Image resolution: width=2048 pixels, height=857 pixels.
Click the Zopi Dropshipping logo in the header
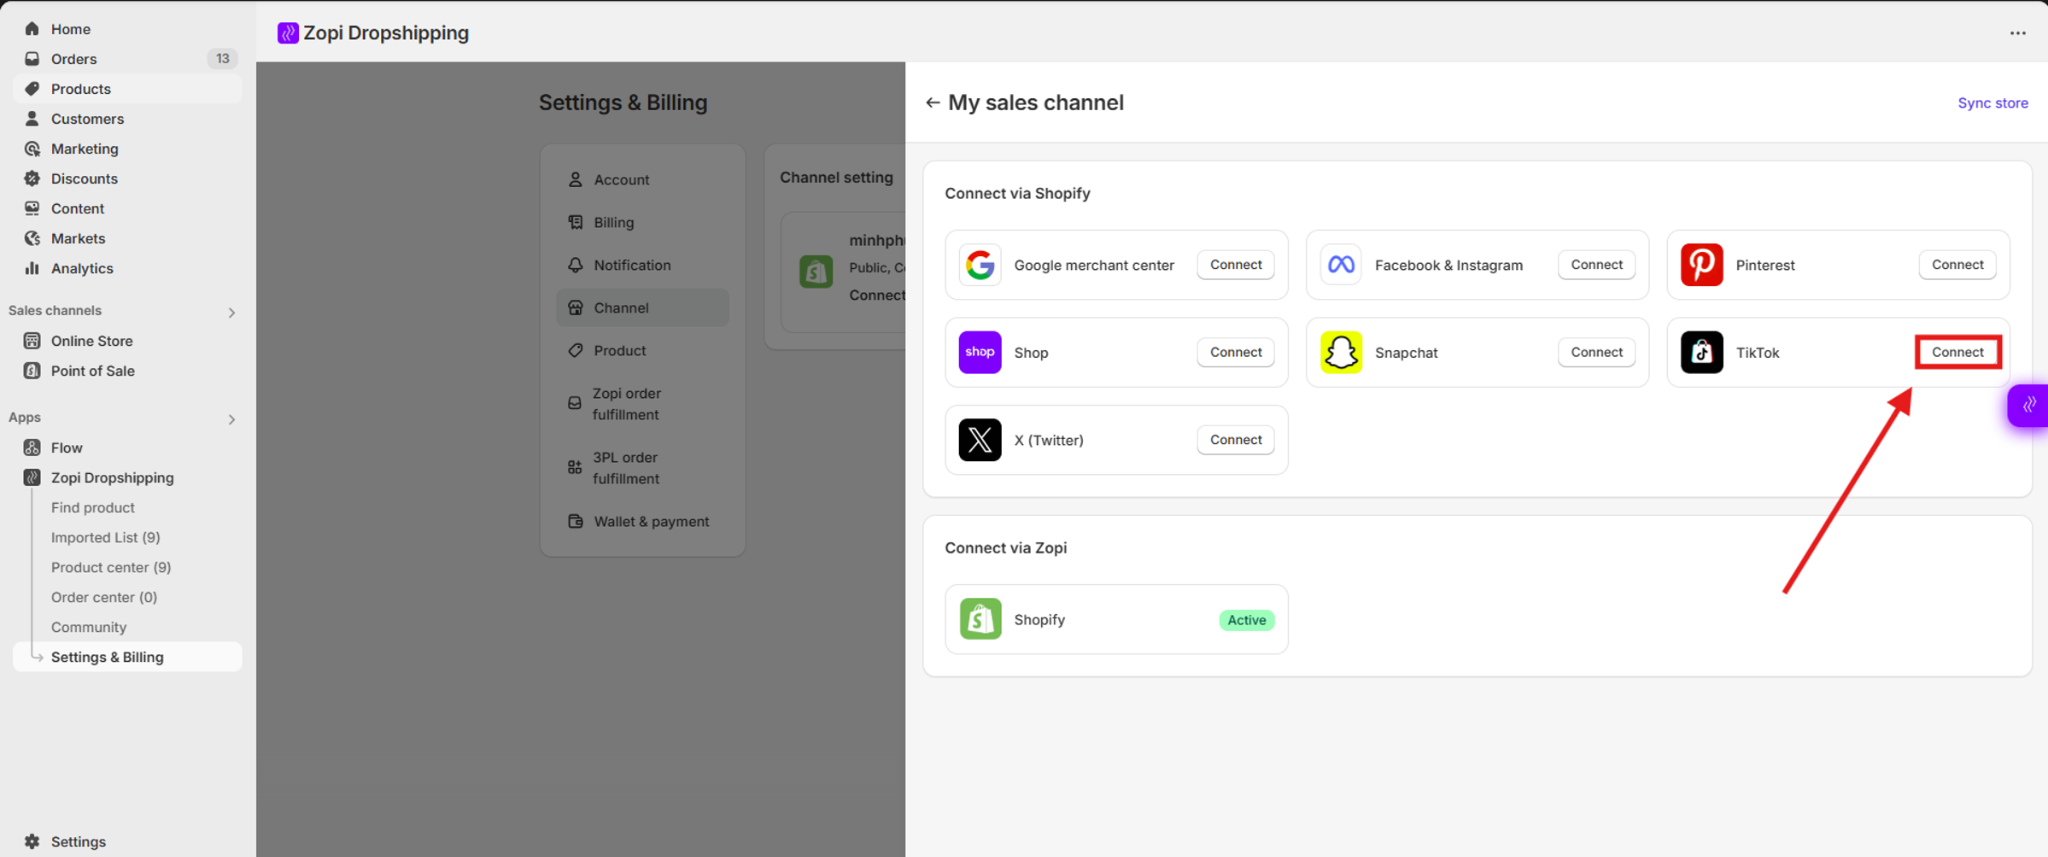pos(288,33)
